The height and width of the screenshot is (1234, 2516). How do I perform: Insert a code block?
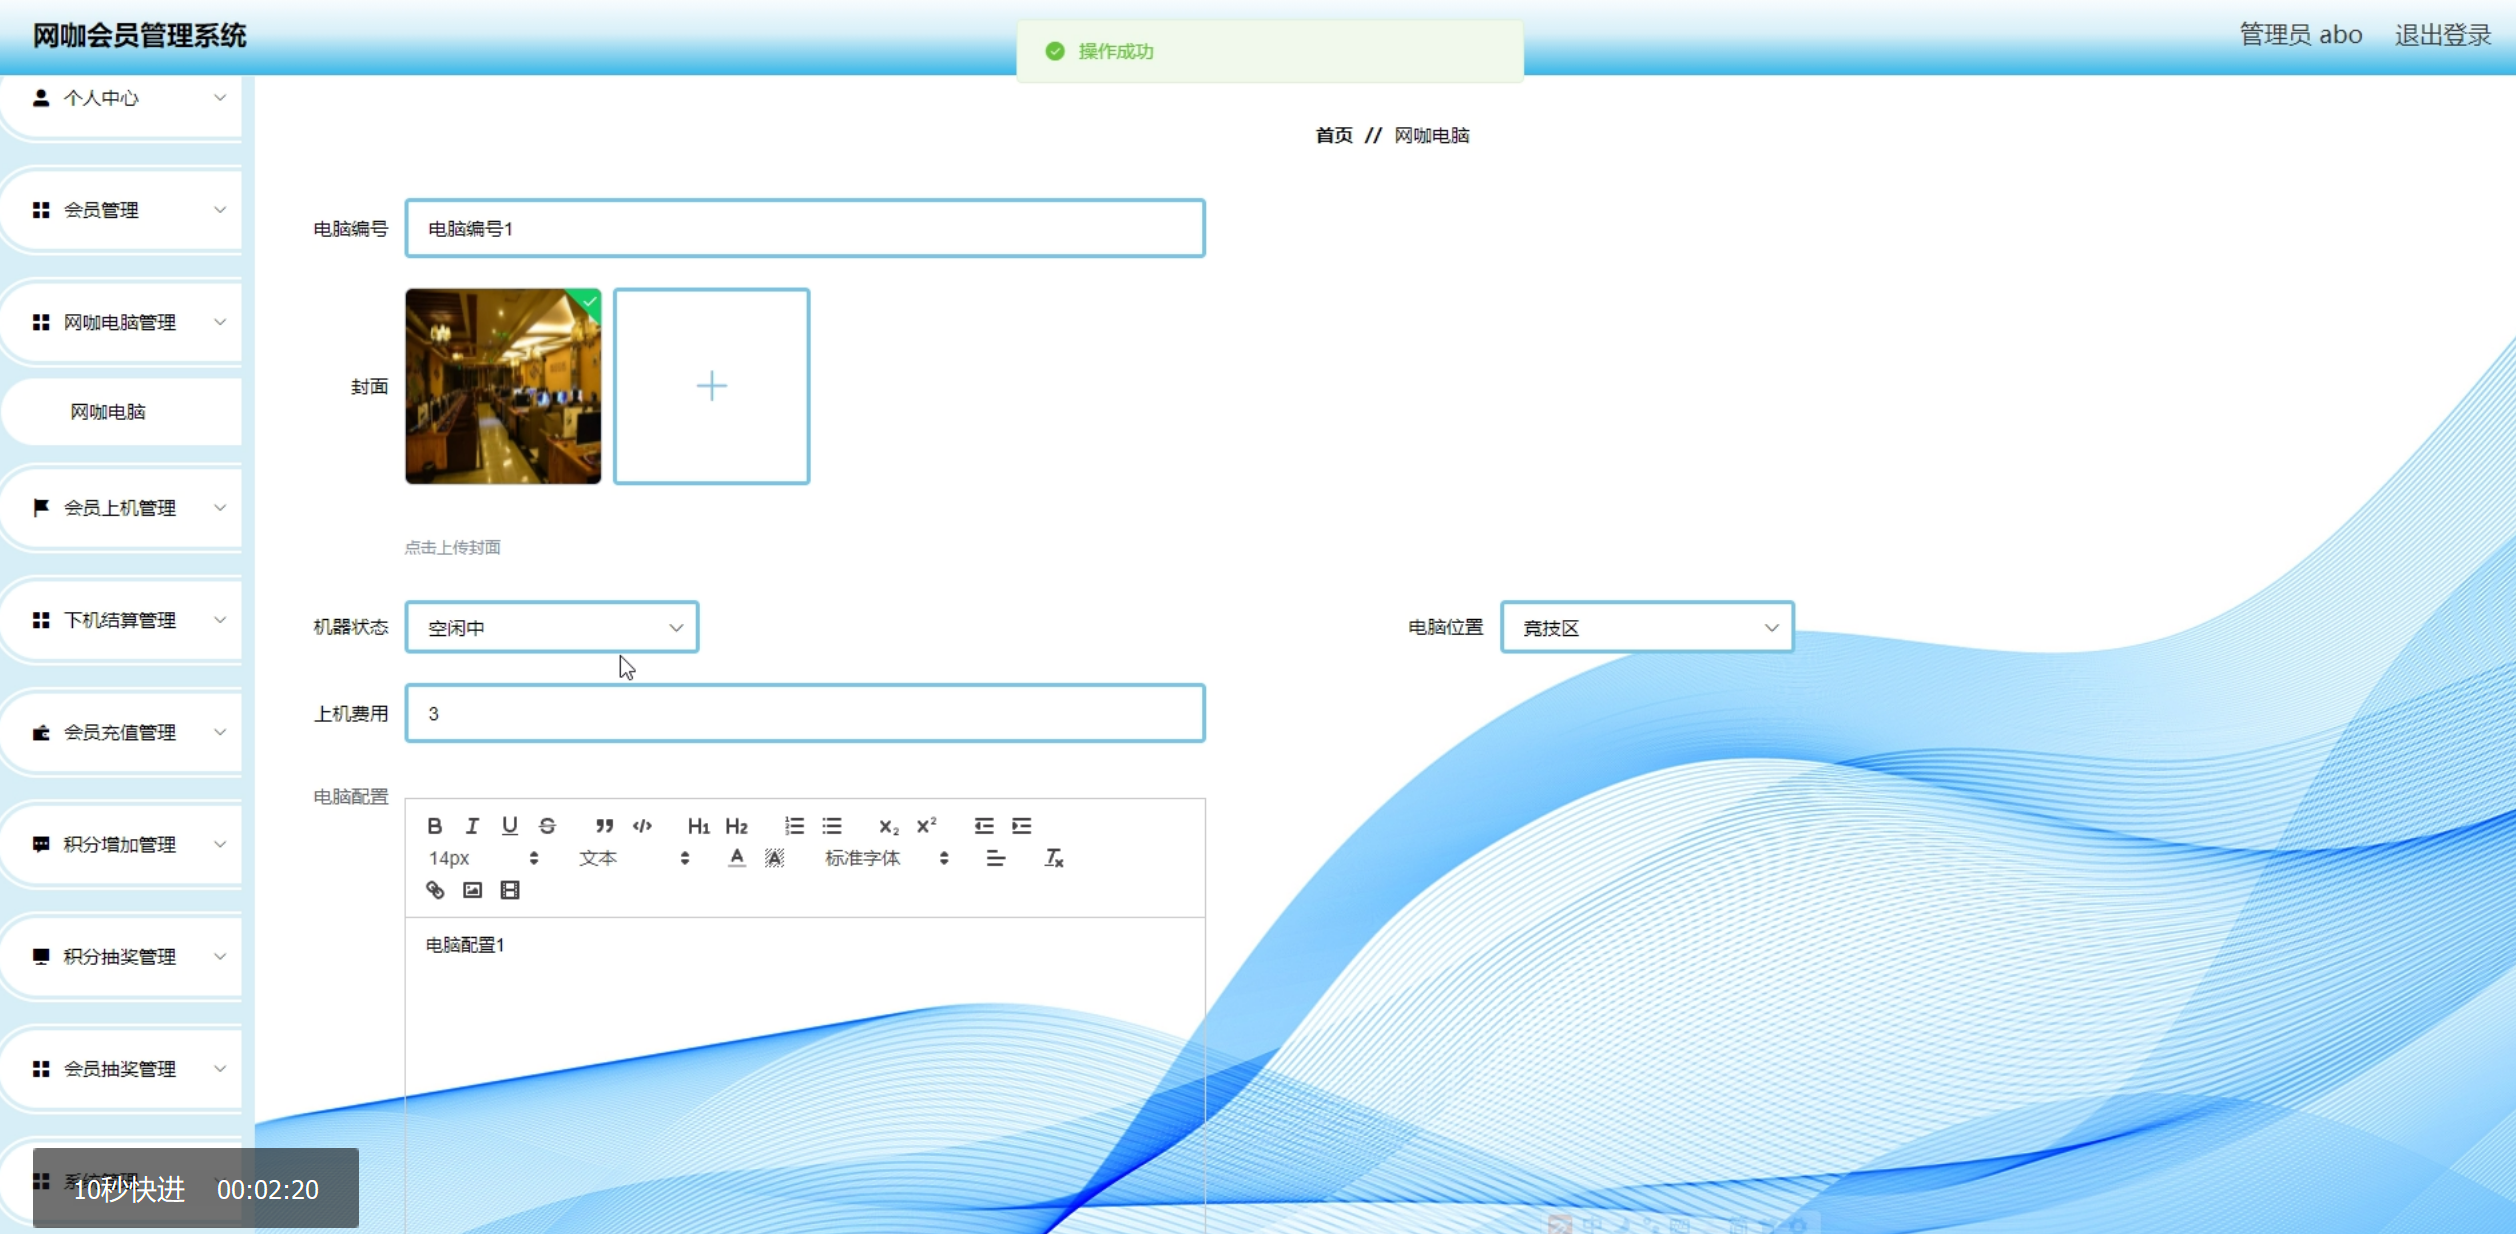point(642,826)
